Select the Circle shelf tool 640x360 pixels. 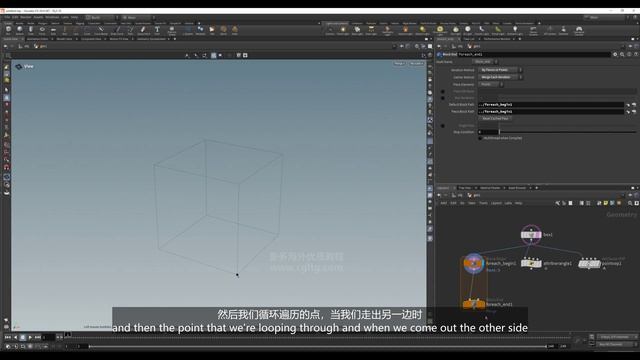click(x=87, y=30)
